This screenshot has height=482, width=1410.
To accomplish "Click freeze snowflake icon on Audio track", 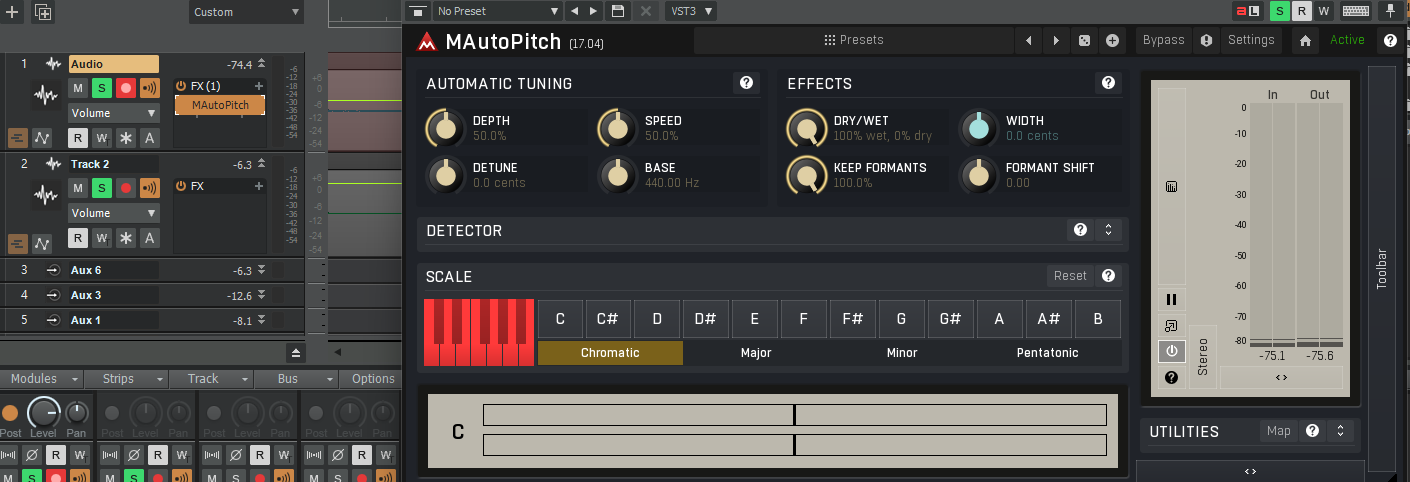I will [x=126, y=138].
